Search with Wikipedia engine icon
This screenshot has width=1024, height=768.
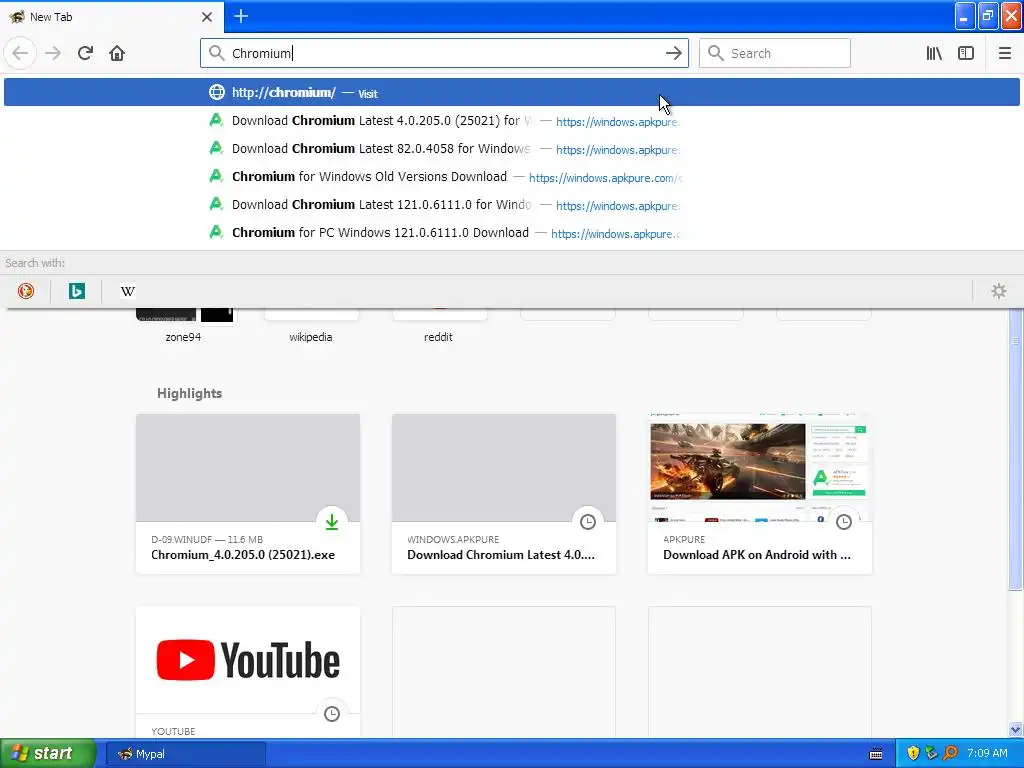coord(127,291)
